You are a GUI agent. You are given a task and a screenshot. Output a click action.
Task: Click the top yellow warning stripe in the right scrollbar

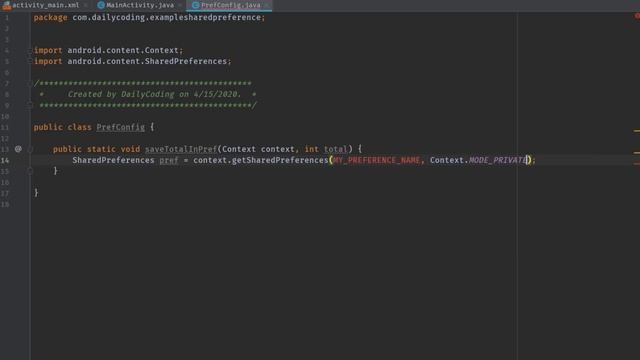tap(637, 131)
